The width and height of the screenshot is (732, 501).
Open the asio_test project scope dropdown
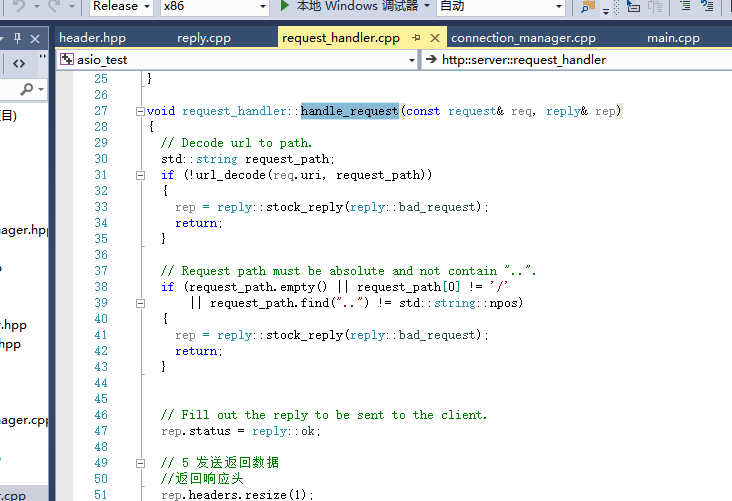pyautogui.click(x=237, y=60)
